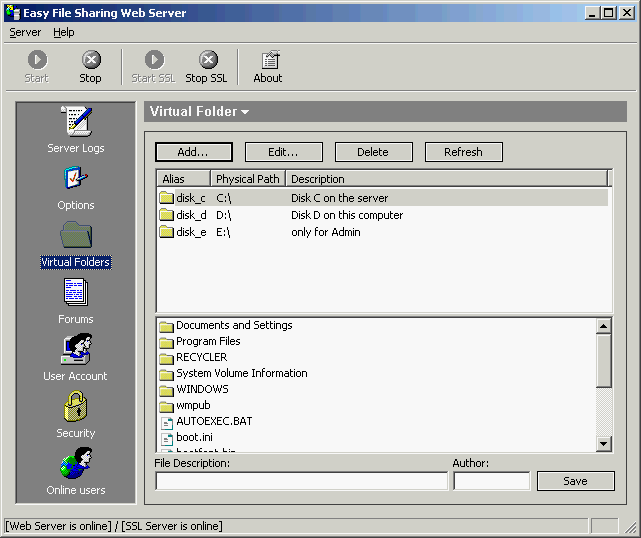This screenshot has height=538, width=641.
Task: Click the File Description input field
Action: [x=302, y=481]
